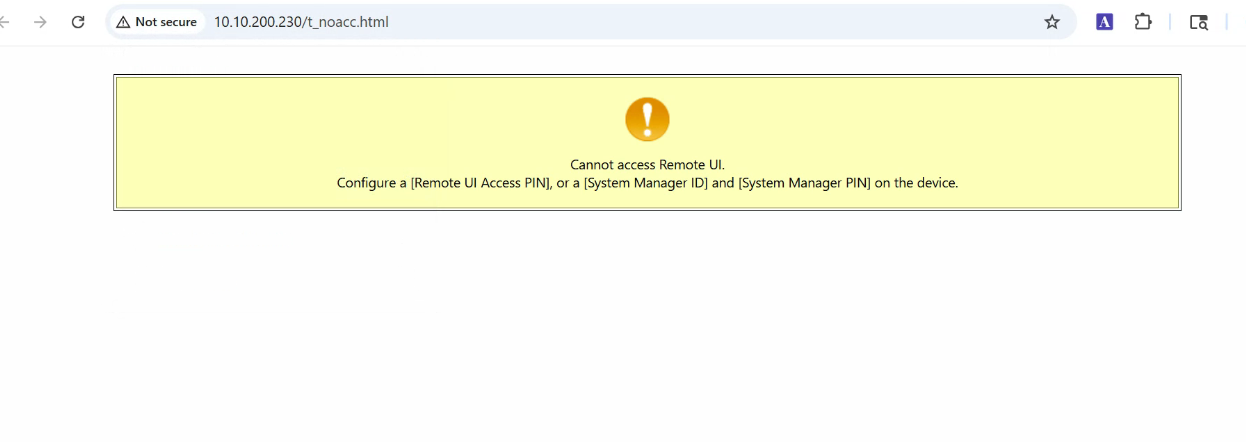Click the forward navigation arrow
The image size is (1246, 442).
pos(40,22)
